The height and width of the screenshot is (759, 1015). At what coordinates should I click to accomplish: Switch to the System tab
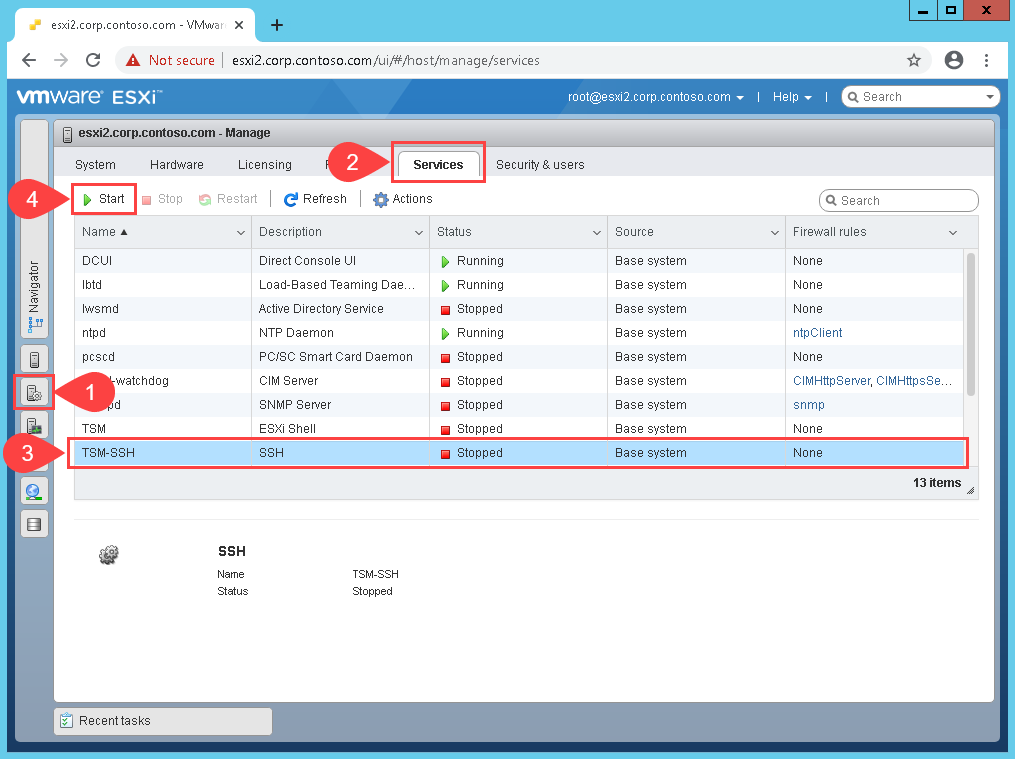95,165
